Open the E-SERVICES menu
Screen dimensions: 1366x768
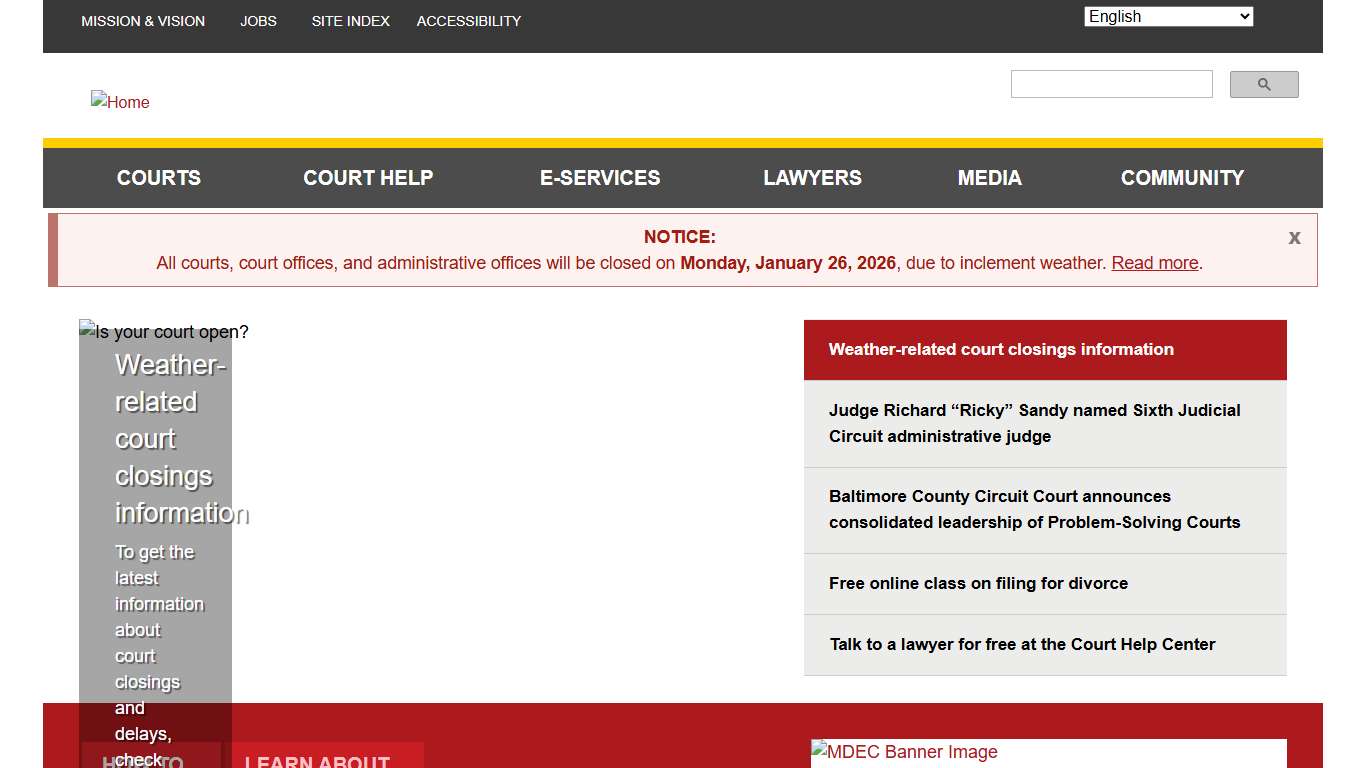pos(600,177)
